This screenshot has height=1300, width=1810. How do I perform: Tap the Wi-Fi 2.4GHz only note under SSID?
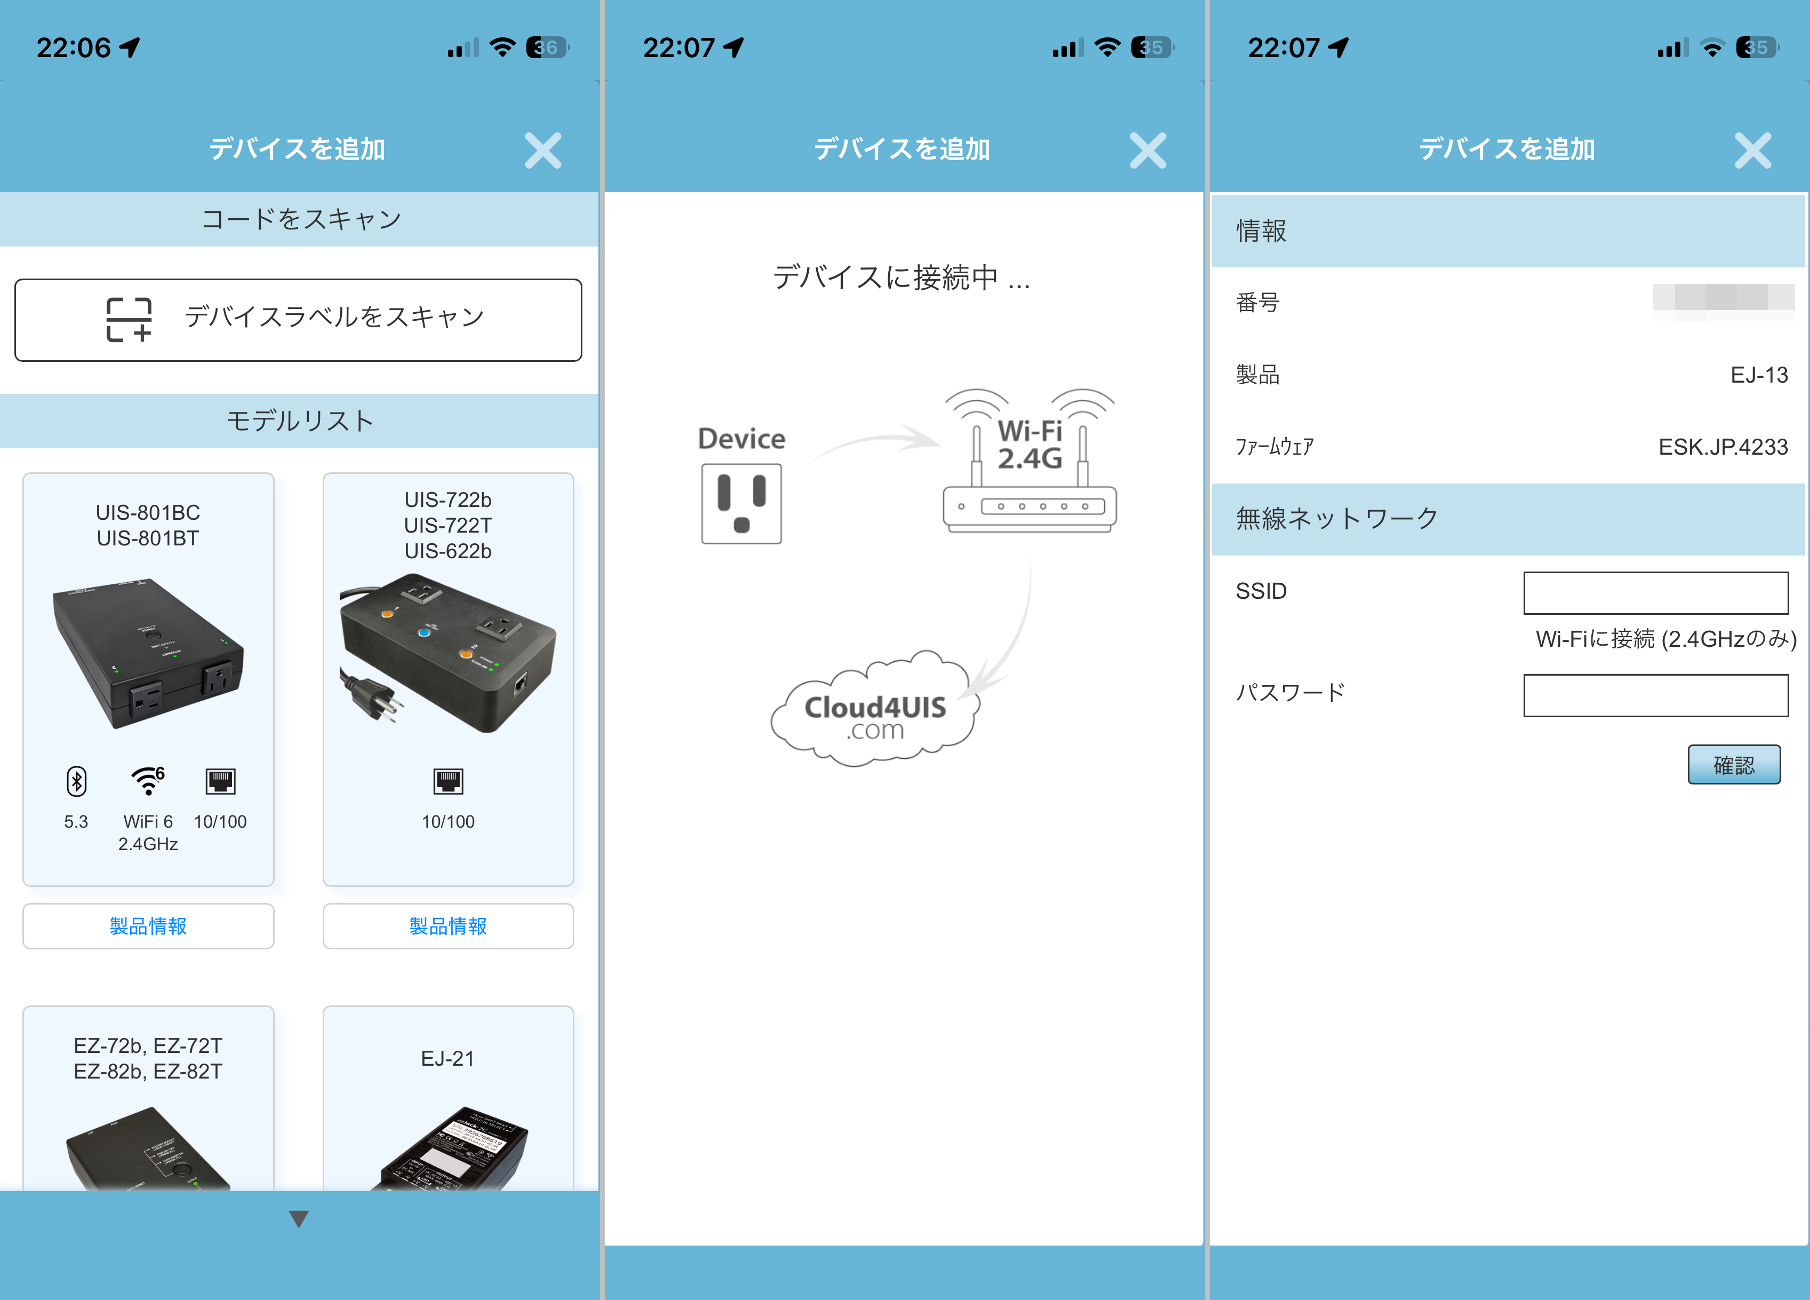[1666, 639]
